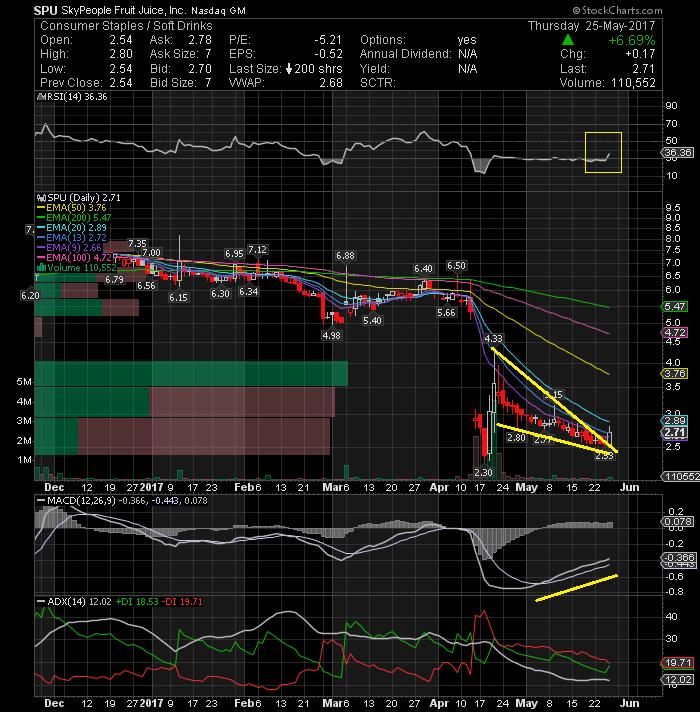Click the volume bars icon in the legend

tap(41, 267)
